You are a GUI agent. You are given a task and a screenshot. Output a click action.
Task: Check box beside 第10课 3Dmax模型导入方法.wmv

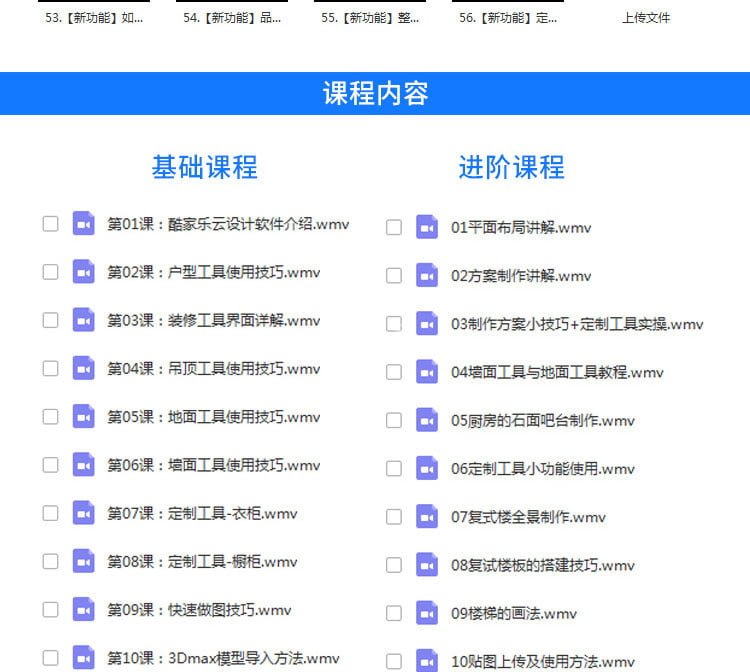tap(50, 658)
